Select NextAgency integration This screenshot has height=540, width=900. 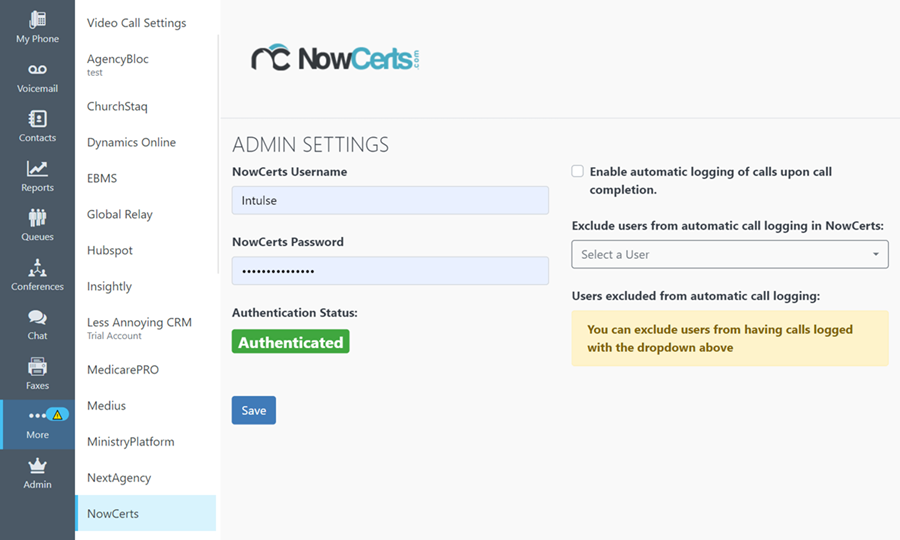[x=119, y=478]
